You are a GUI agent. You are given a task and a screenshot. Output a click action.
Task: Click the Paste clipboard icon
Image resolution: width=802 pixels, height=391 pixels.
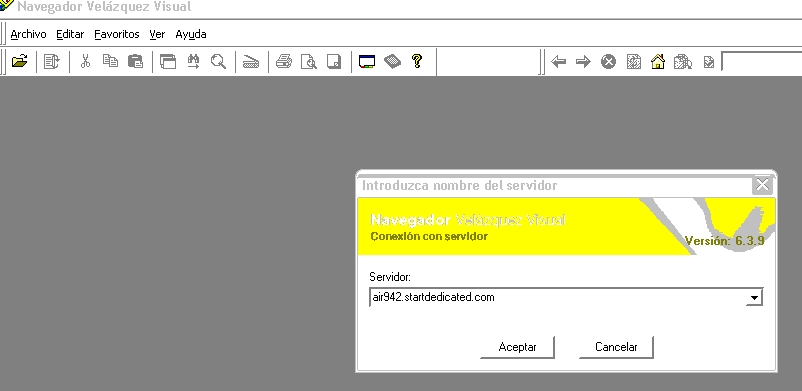click(x=135, y=61)
